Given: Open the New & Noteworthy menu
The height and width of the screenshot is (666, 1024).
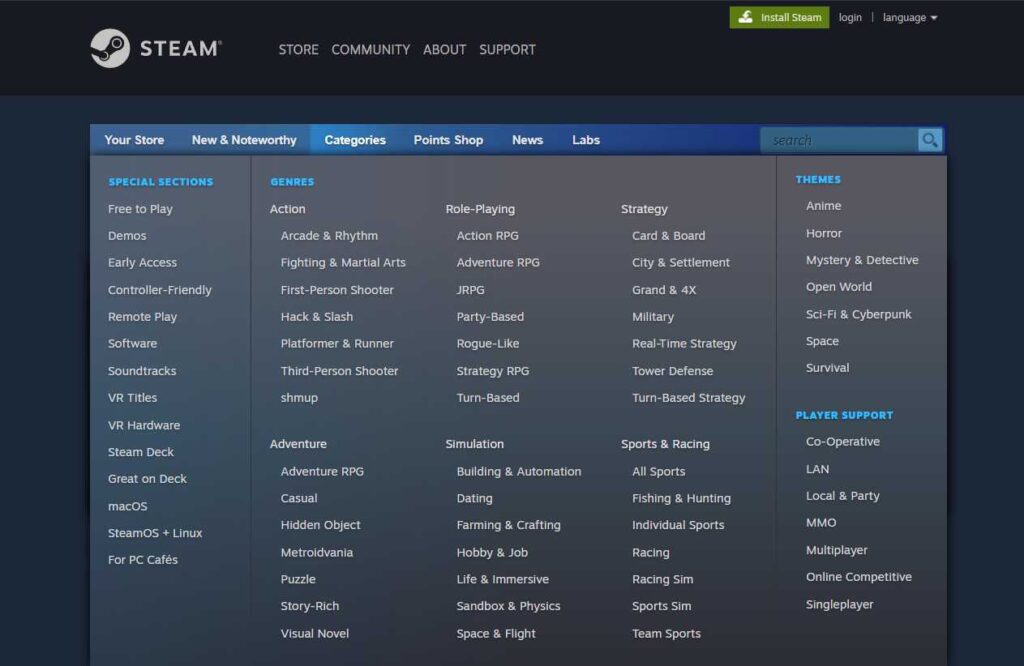Looking at the screenshot, I should (x=243, y=141).
